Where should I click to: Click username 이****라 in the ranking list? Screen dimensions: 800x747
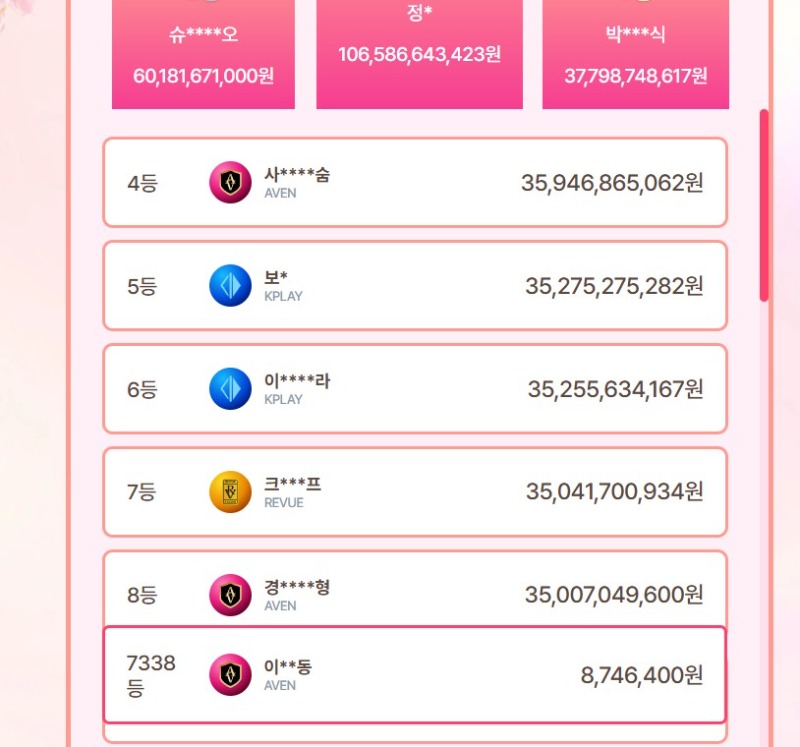tap(297, 381)
